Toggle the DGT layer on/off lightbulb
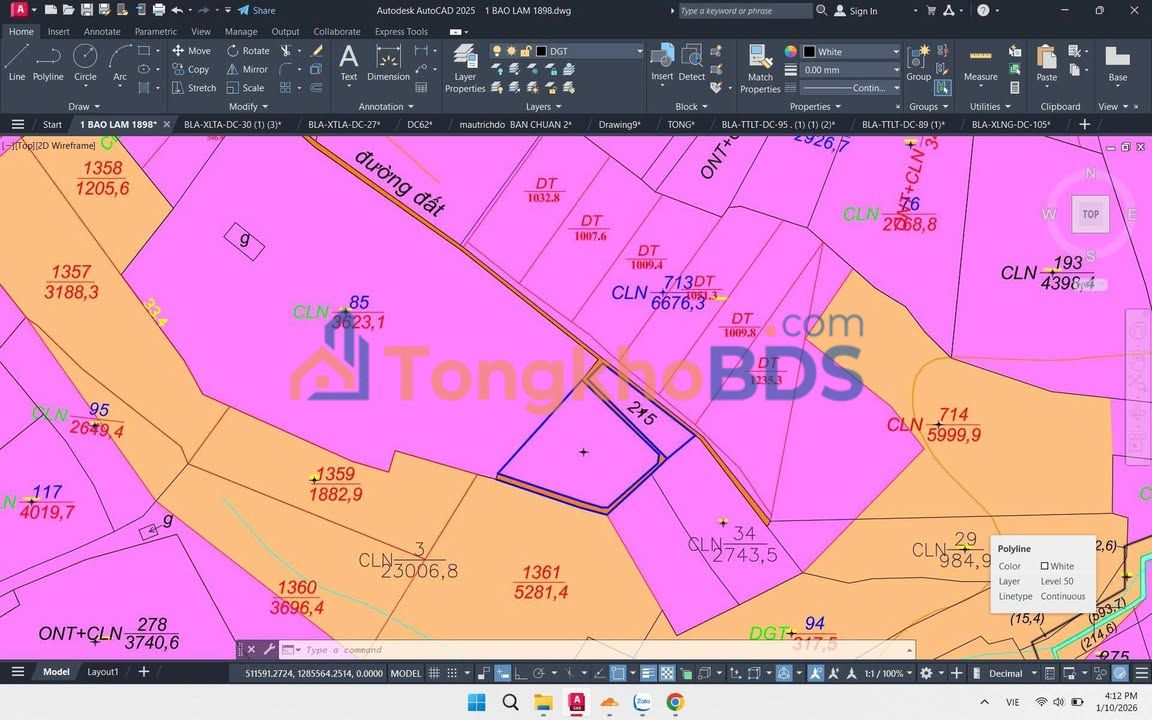 [497, 51]
